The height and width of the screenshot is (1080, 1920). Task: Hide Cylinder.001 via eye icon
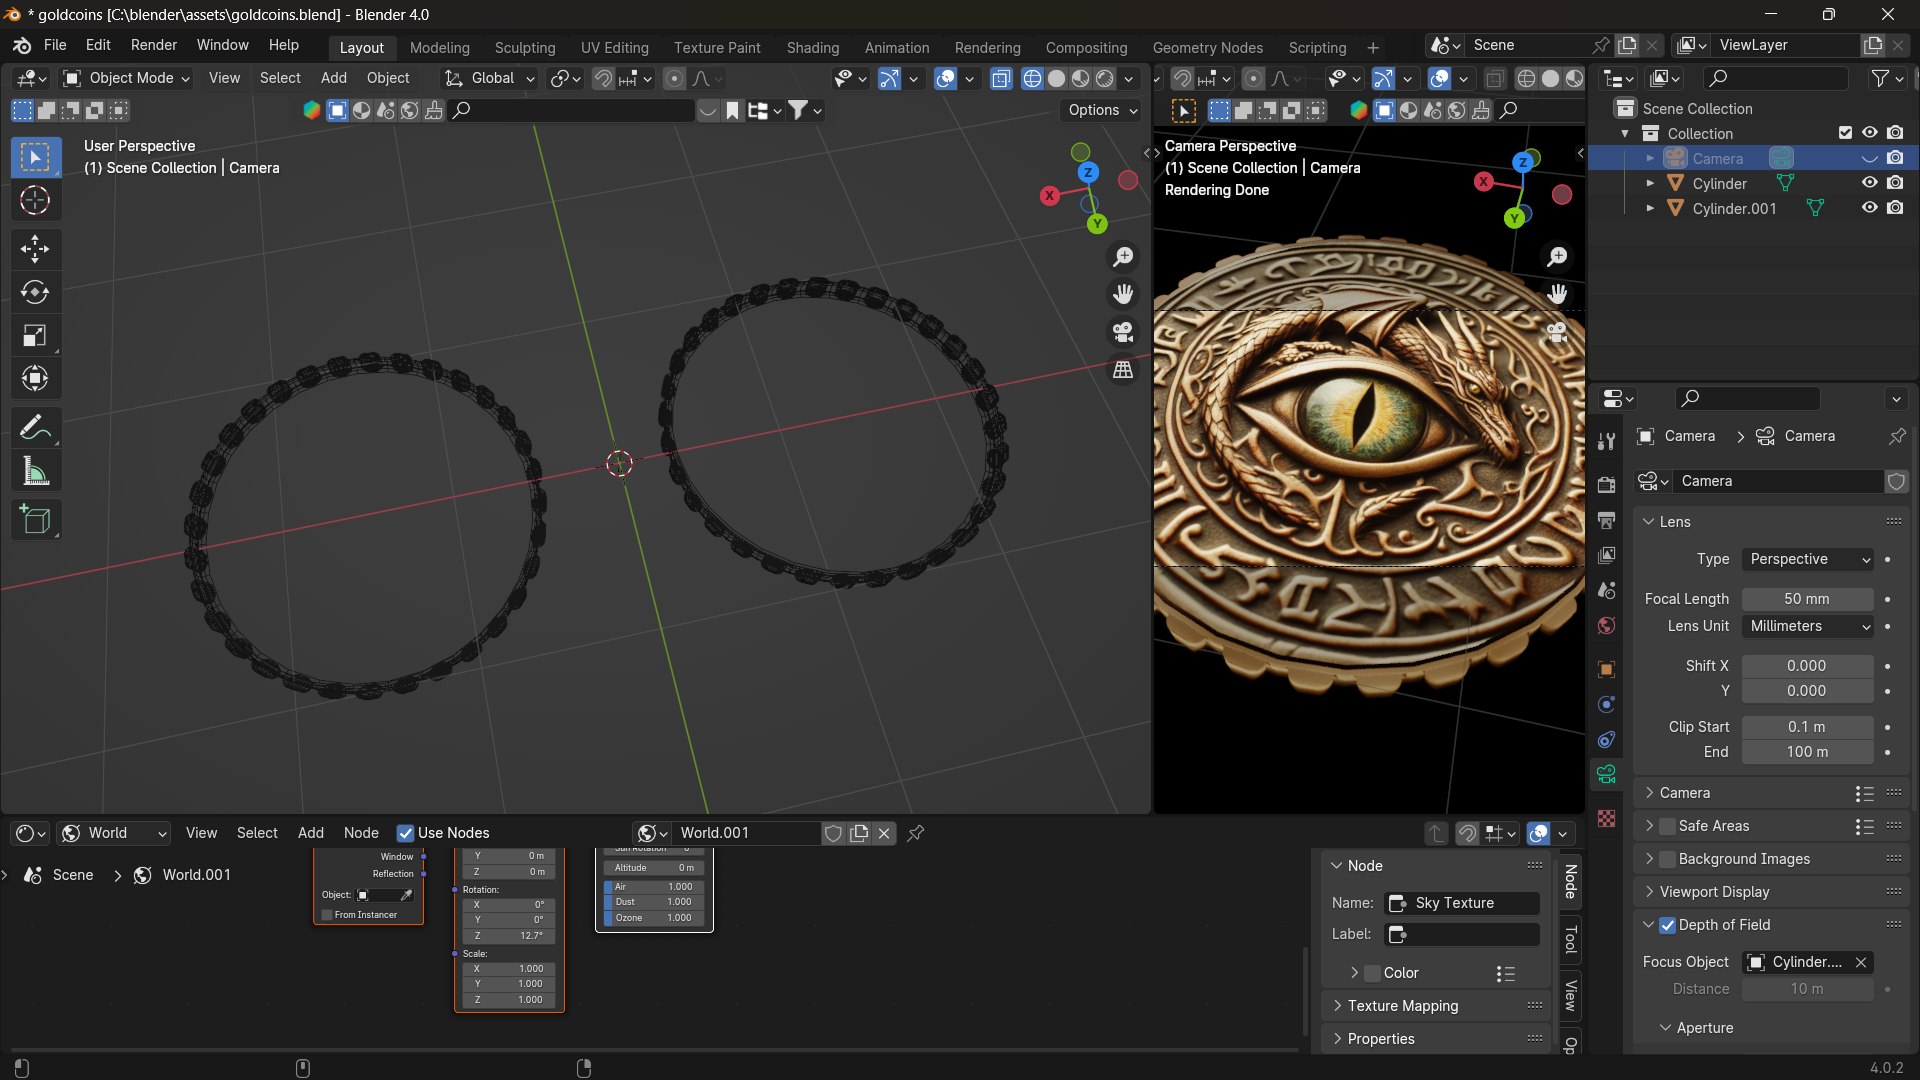pyautogui.click(x=1869, y=208)
